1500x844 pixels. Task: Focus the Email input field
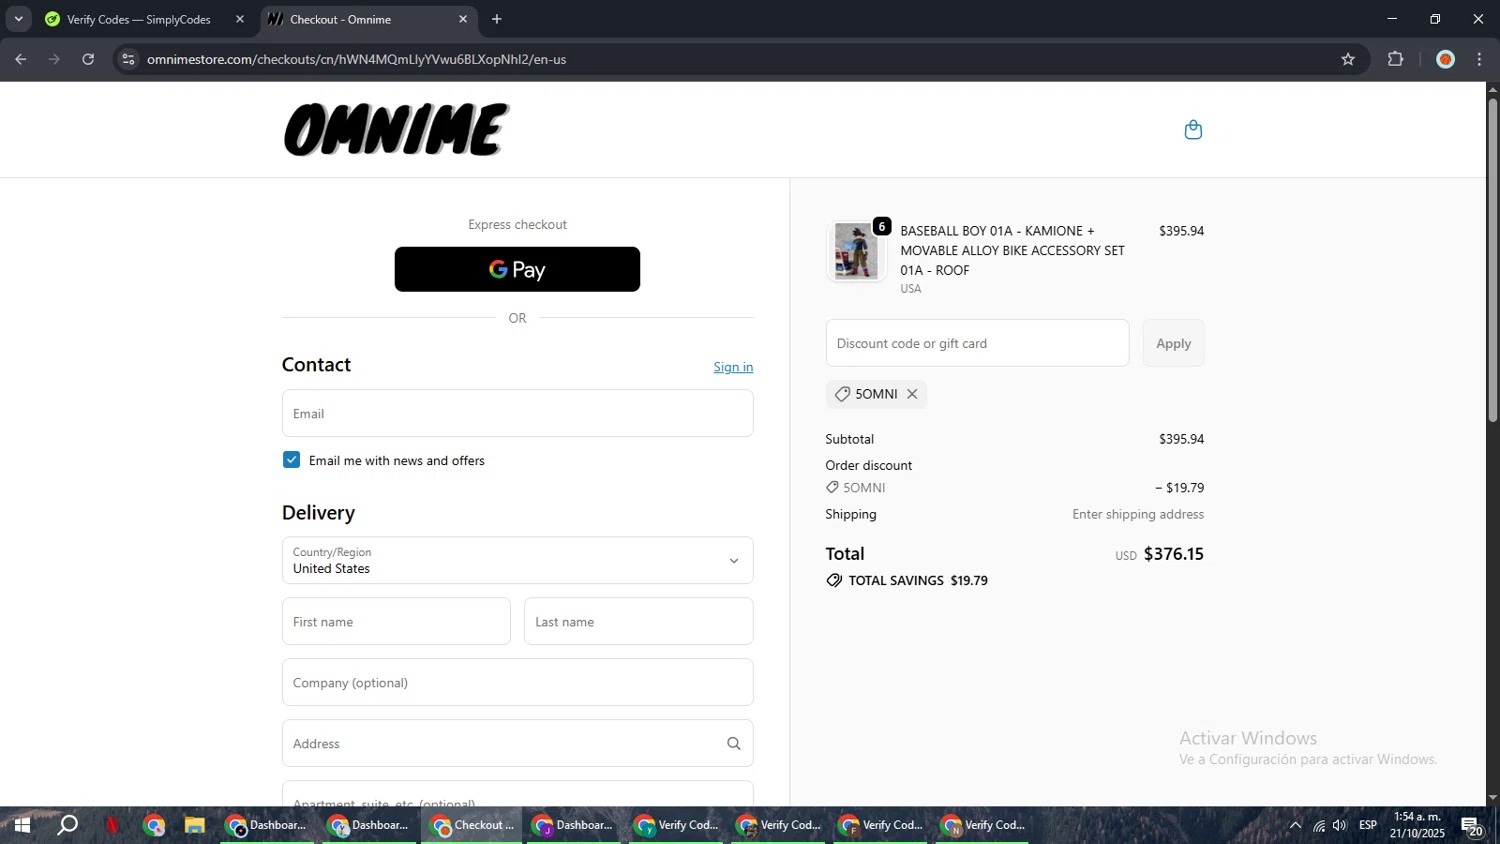(517, 413)
